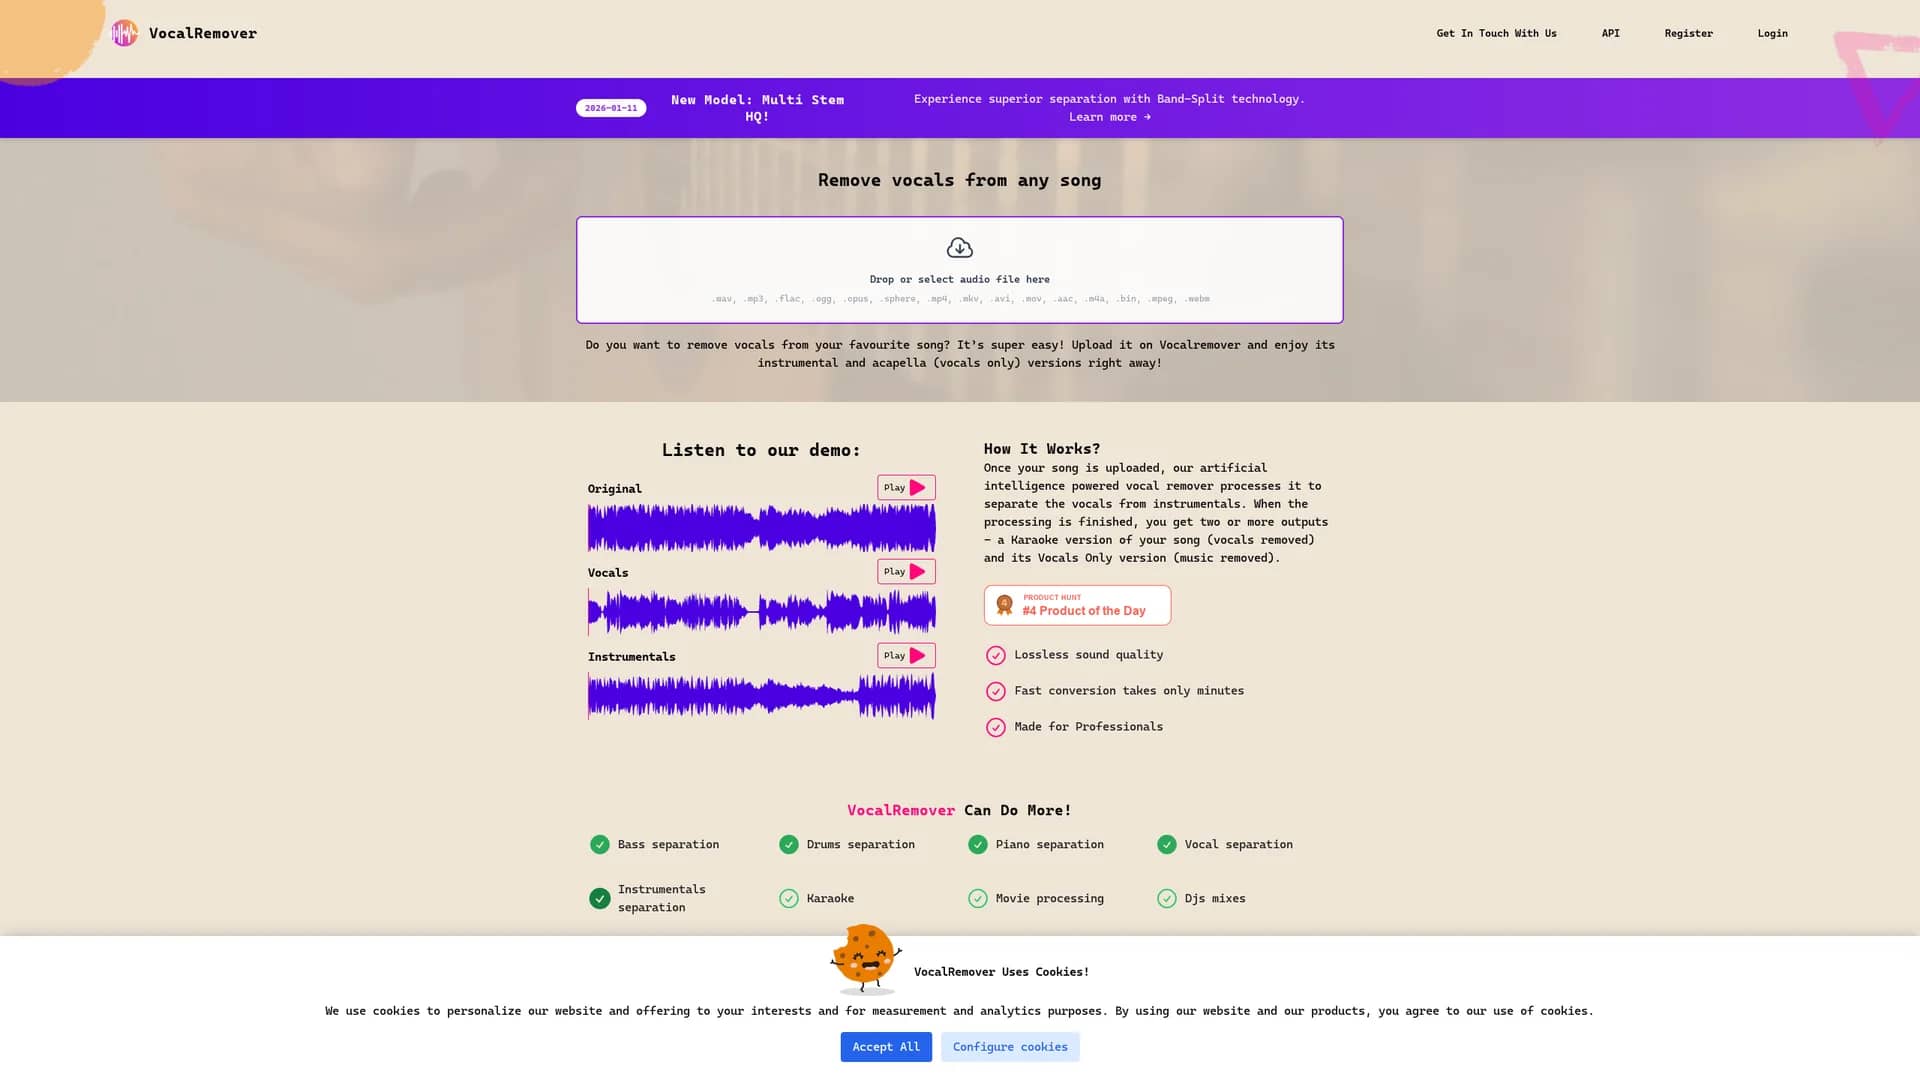
Task: Click the Listen to our demo heading
Action: click(x=761, y=450)
